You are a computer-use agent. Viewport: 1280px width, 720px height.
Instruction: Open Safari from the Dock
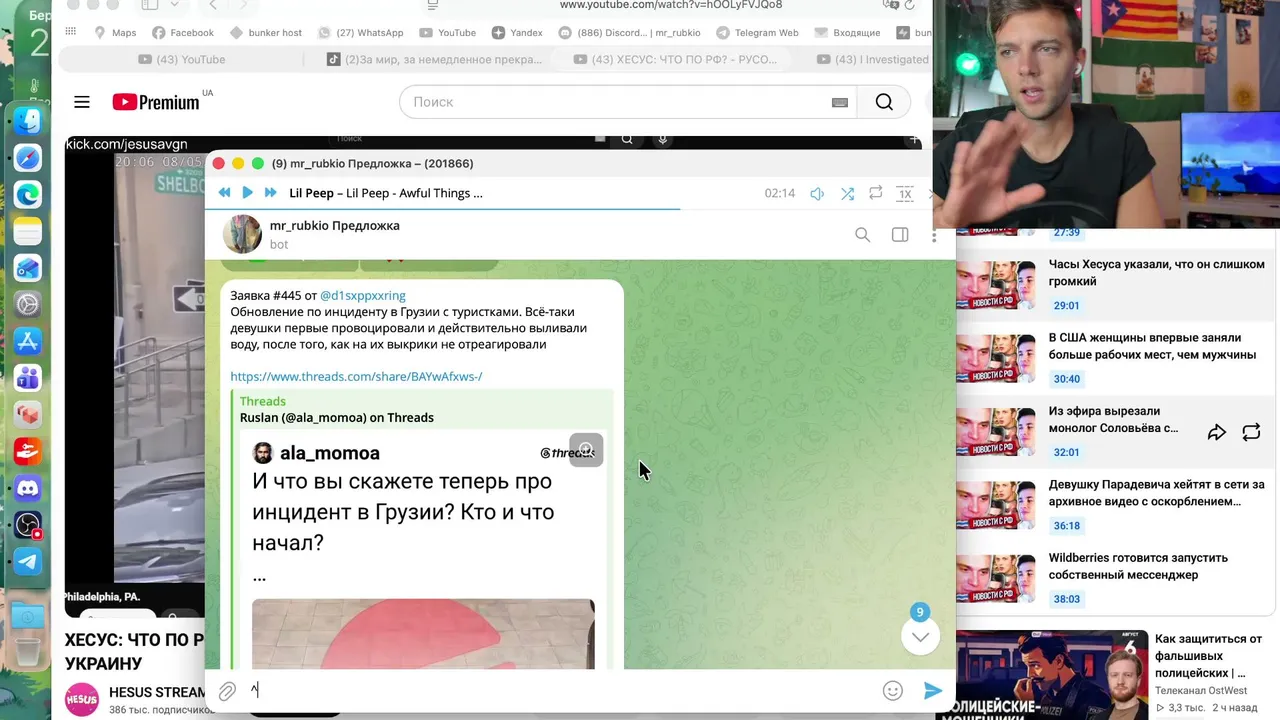(28, 158)
